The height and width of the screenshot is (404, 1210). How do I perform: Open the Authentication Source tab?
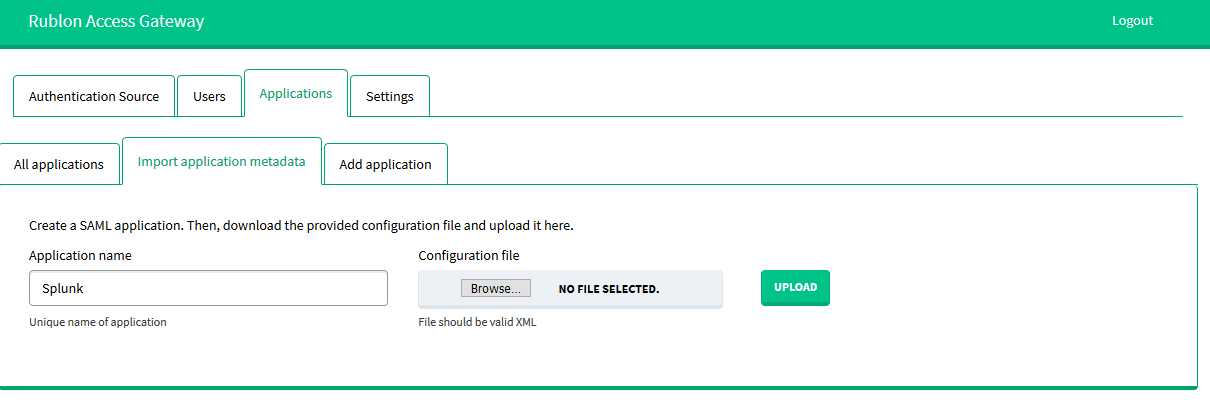coord(94,97)
